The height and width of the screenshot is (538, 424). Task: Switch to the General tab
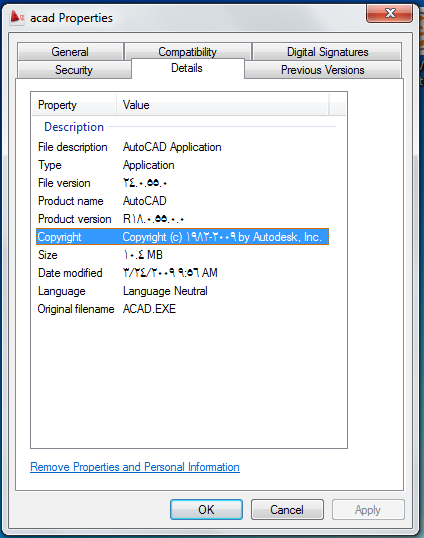pos(70,52)
